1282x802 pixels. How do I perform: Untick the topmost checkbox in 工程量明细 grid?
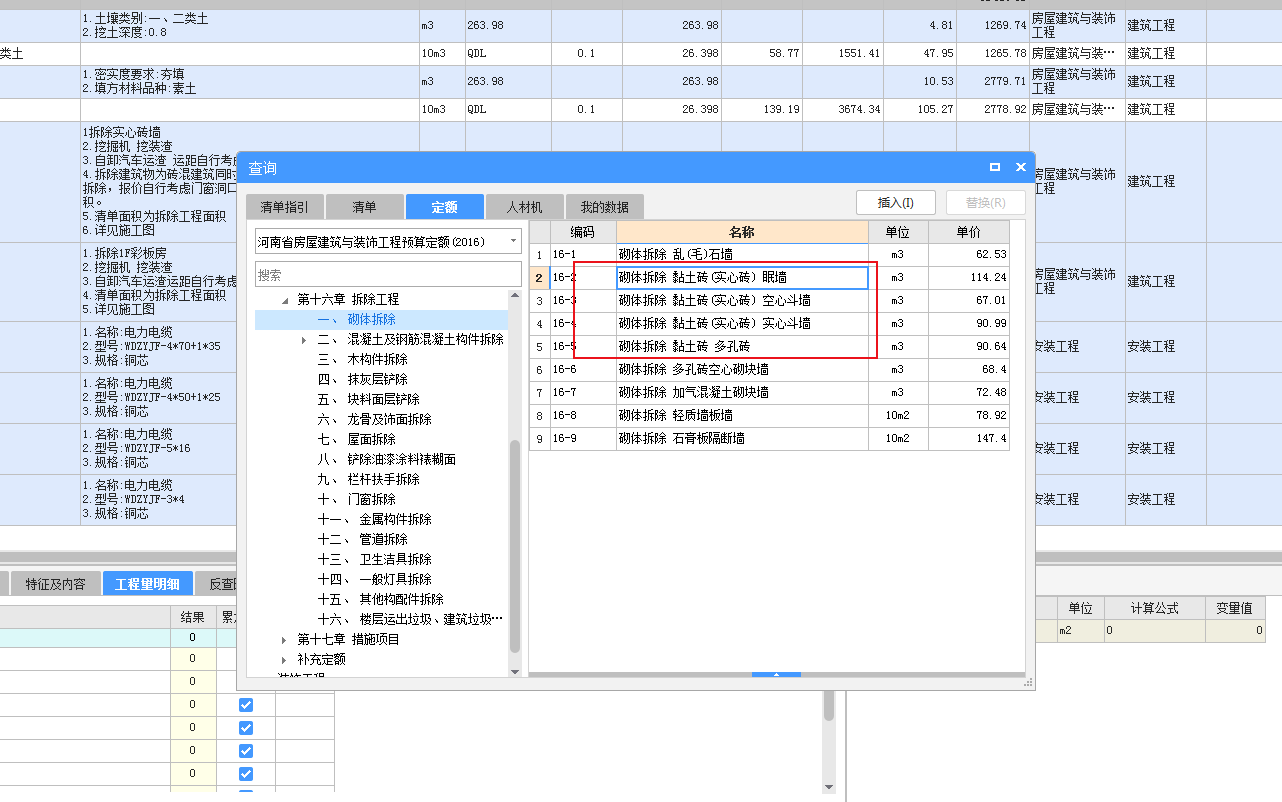(x=246, y=705)
